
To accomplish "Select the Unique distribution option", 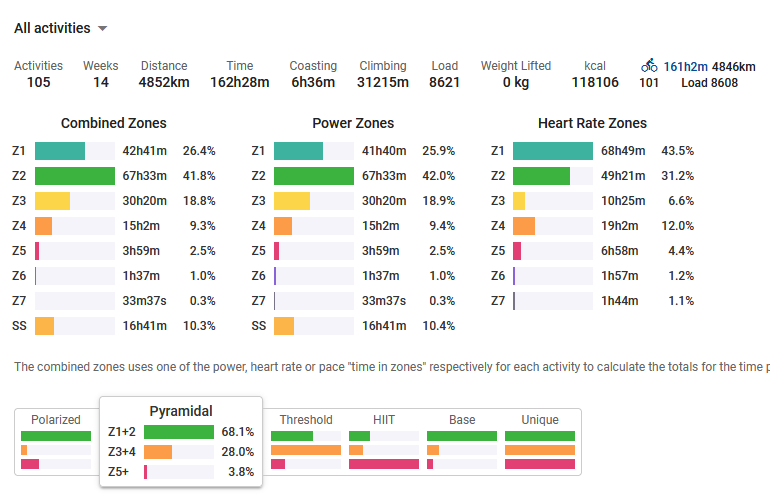I will (540, 441).
